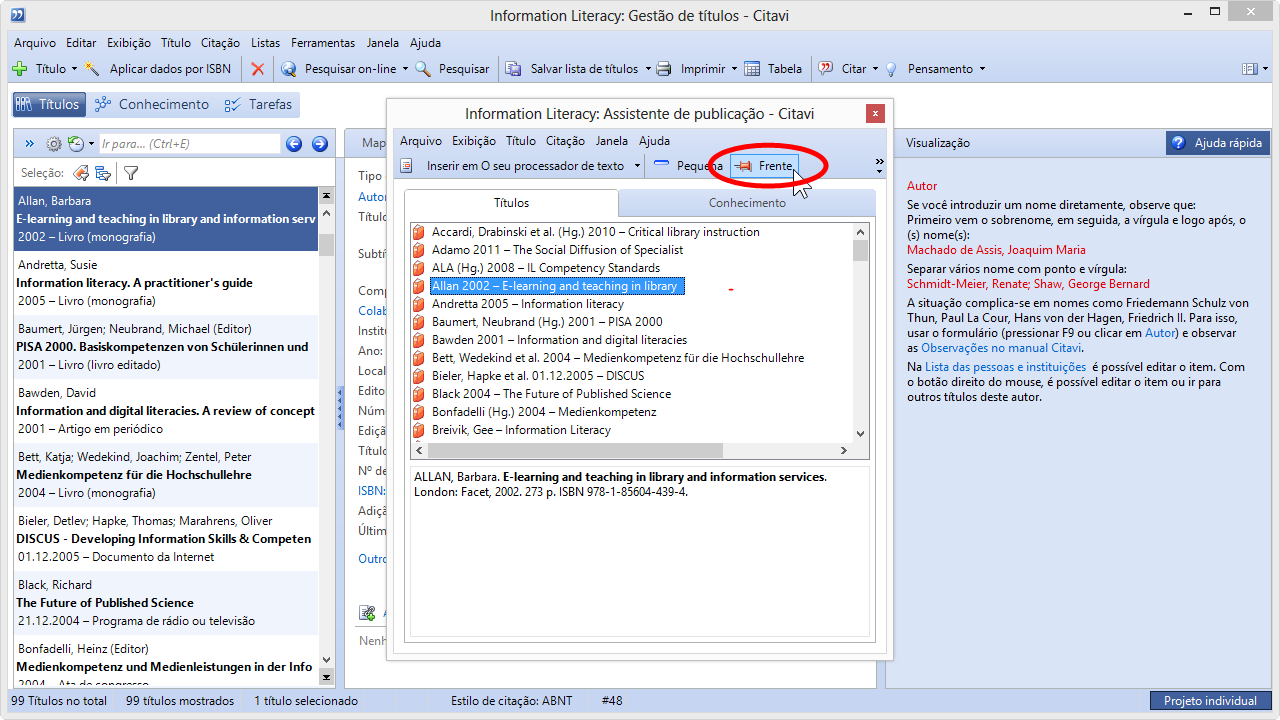Select the Visualização panel tab
This screenshot has width=1280, height=720.
pyautogui.click(x=938, y=143)
